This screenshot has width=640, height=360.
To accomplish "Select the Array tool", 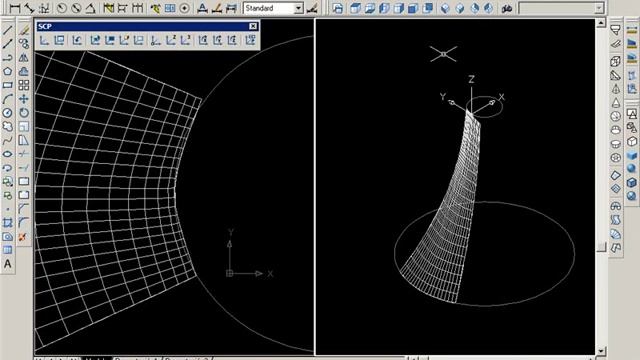I will click(24, 85).
